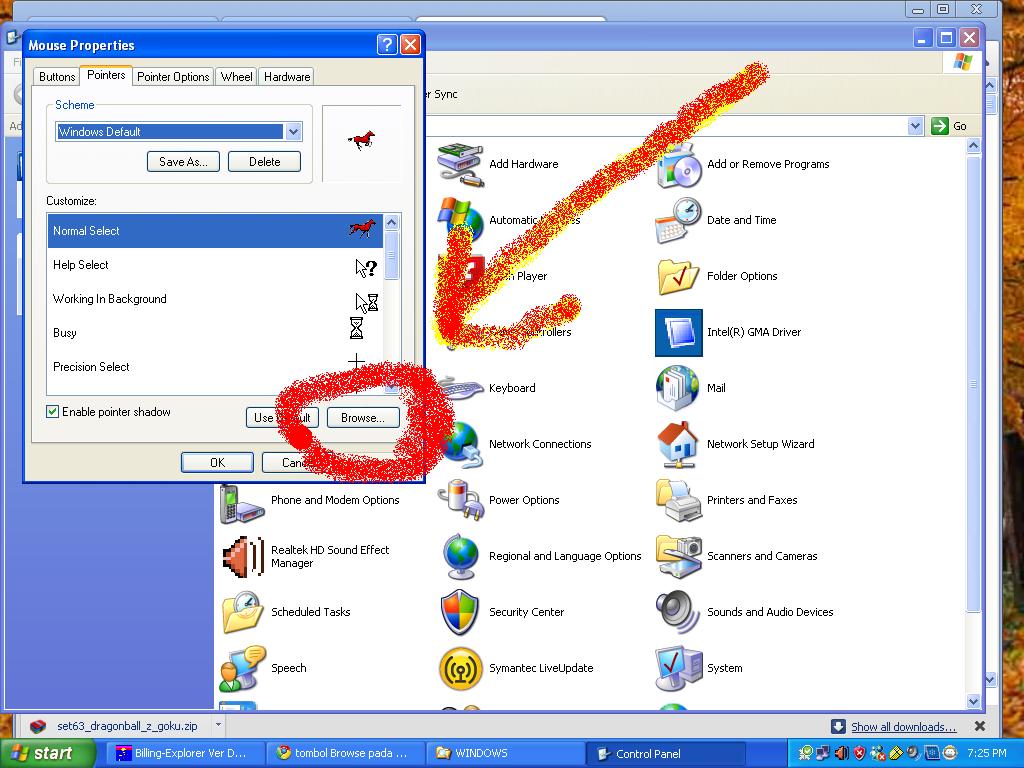
Task: Open the System applet icon
Action: click(x=679, y=669)
